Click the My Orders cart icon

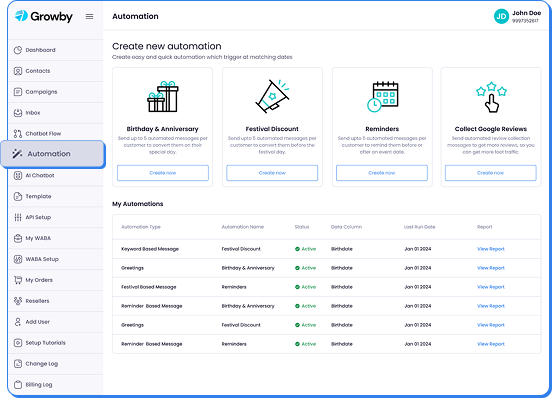point(18,280)
